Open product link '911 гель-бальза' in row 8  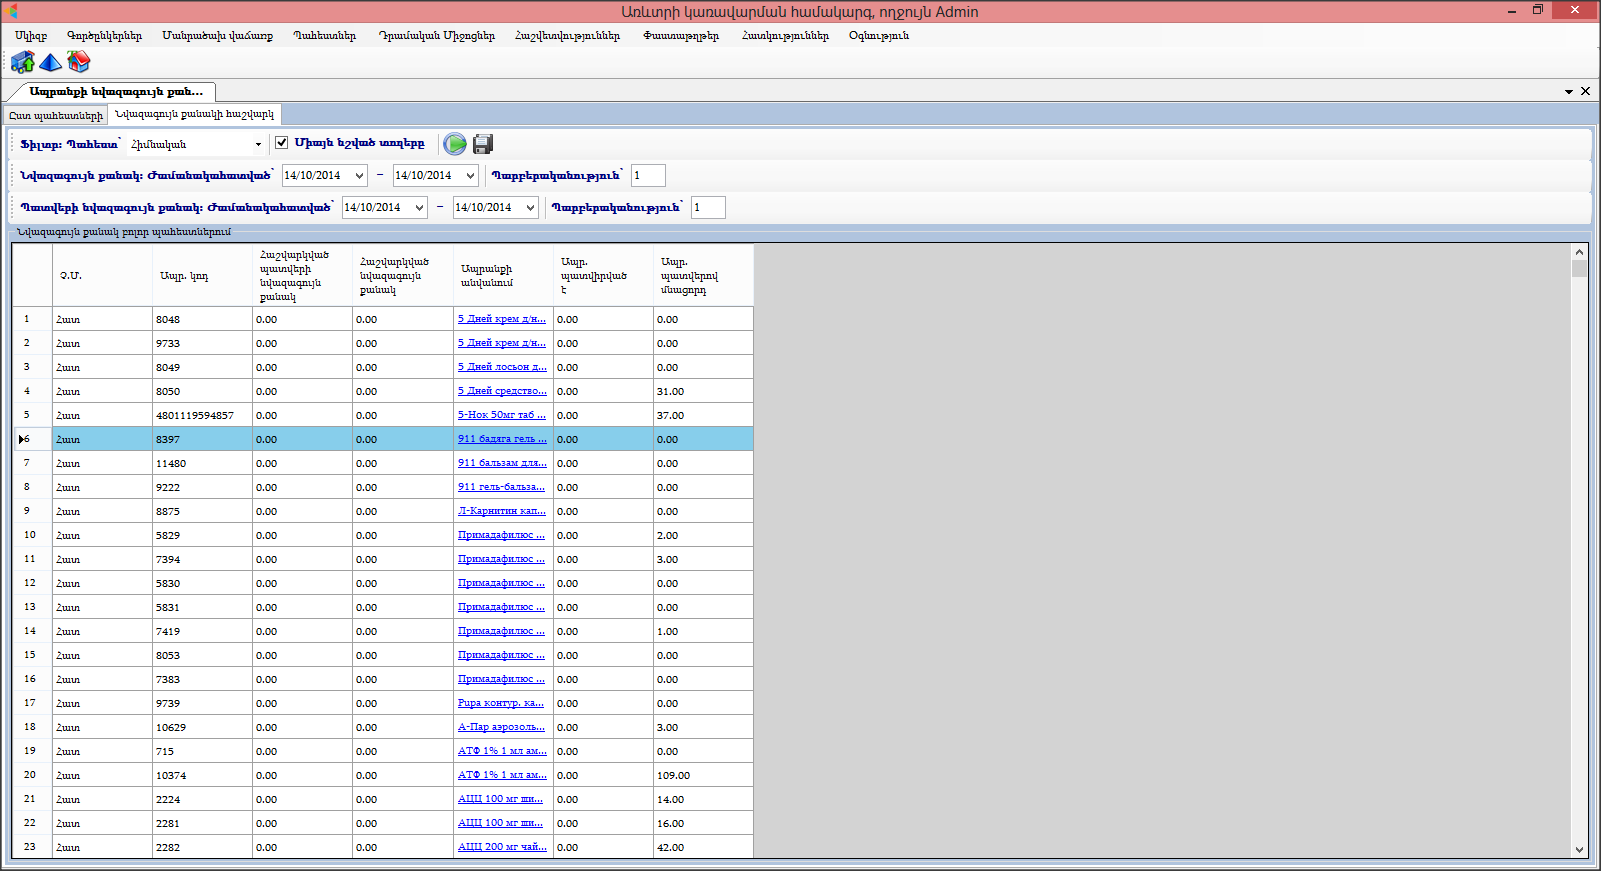502,487
